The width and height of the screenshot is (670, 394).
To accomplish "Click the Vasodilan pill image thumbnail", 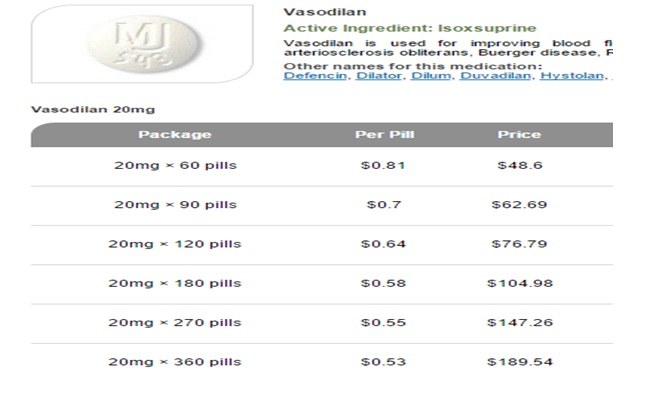I will click(x=142, y=44).
